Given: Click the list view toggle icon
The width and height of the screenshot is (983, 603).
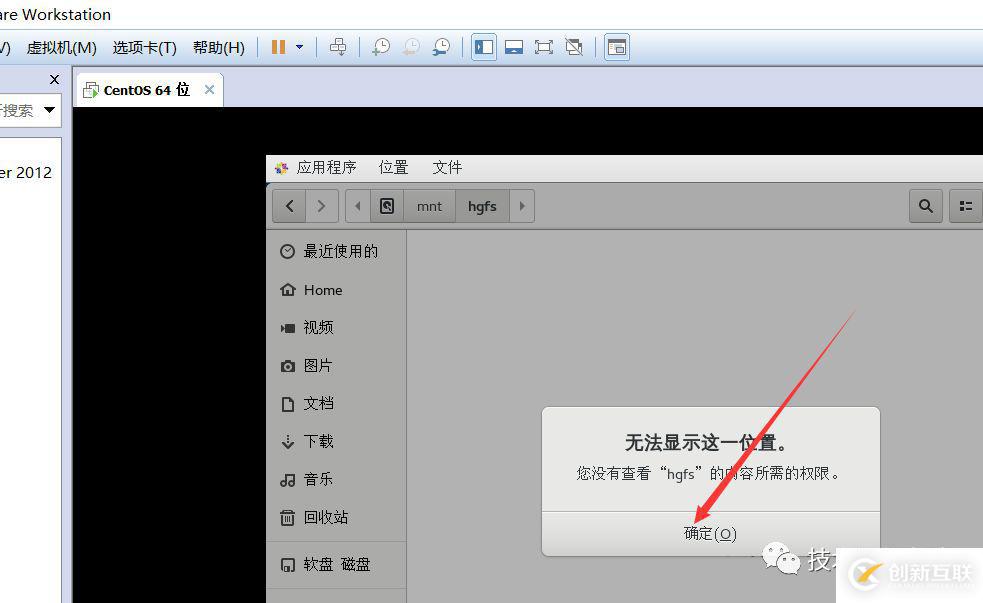Looking at the screenshot, I should point(965,206).
